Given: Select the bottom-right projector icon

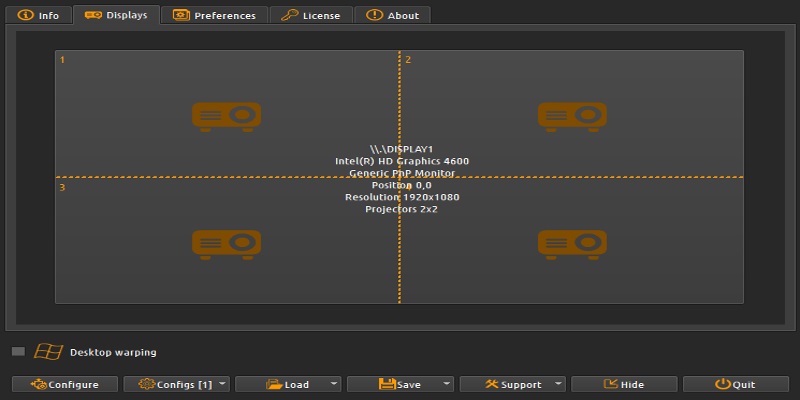Looking at the screenshot, I should tap(572, 244).
